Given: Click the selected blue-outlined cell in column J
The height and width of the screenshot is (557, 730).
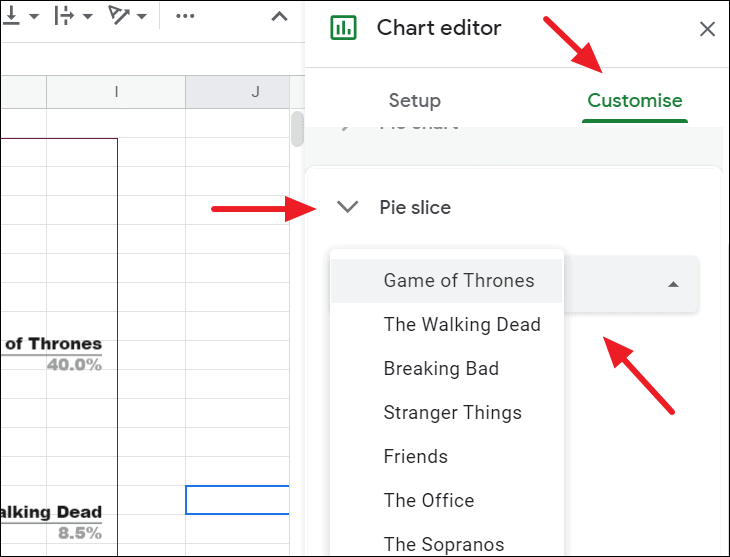Looking at the screenshot, I should point(237,500).
